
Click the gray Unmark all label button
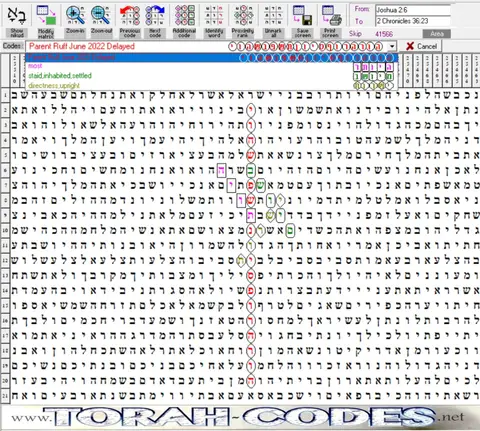pyautogui.click(x=273, y=33)
